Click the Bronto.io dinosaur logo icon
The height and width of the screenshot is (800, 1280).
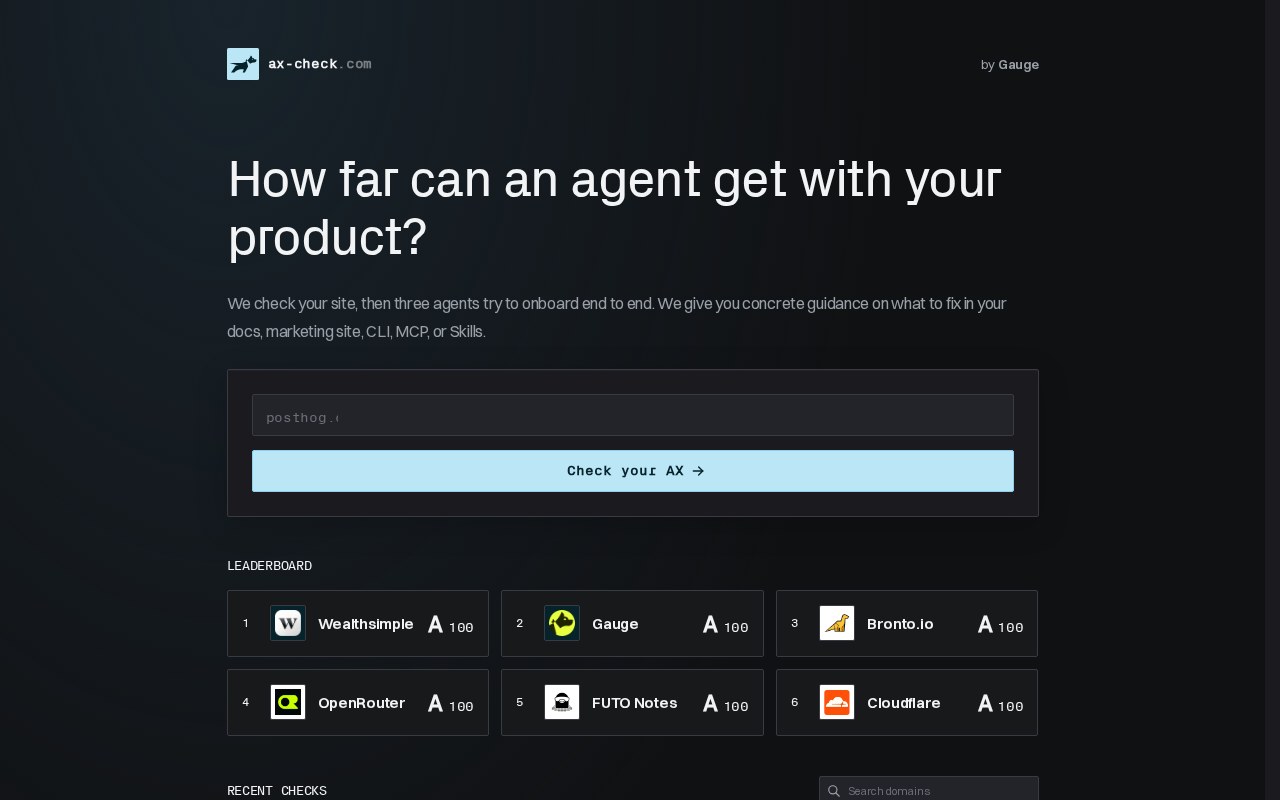(837, 623)
